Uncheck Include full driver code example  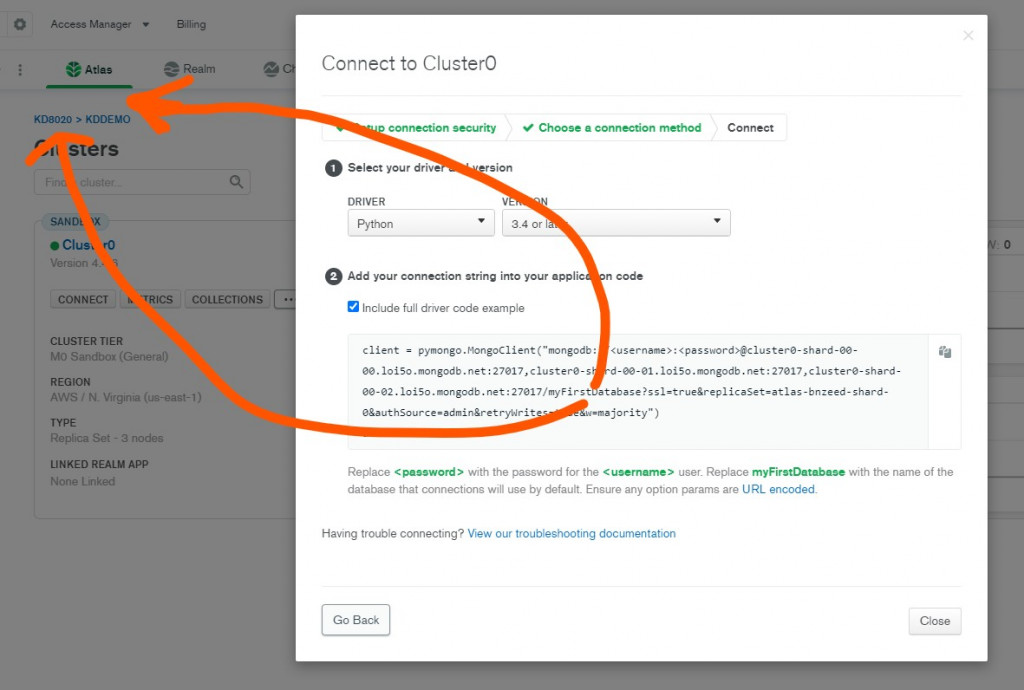pyautogui.click(x=353, y=307)
